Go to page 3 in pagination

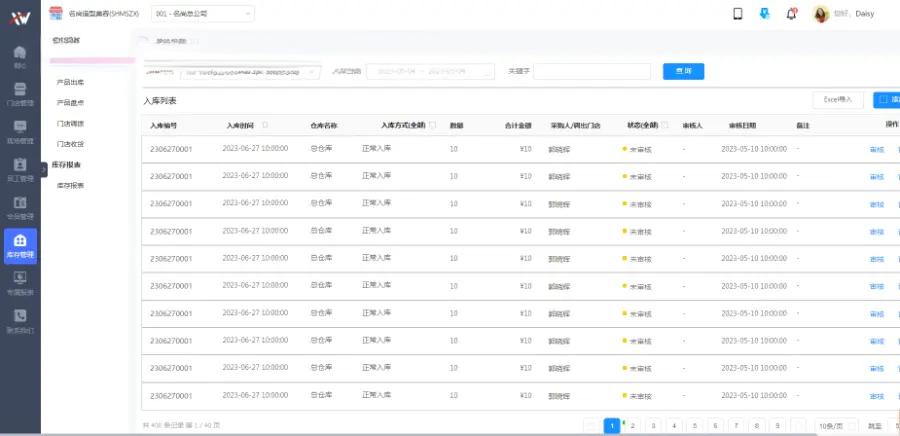[653, 425]
